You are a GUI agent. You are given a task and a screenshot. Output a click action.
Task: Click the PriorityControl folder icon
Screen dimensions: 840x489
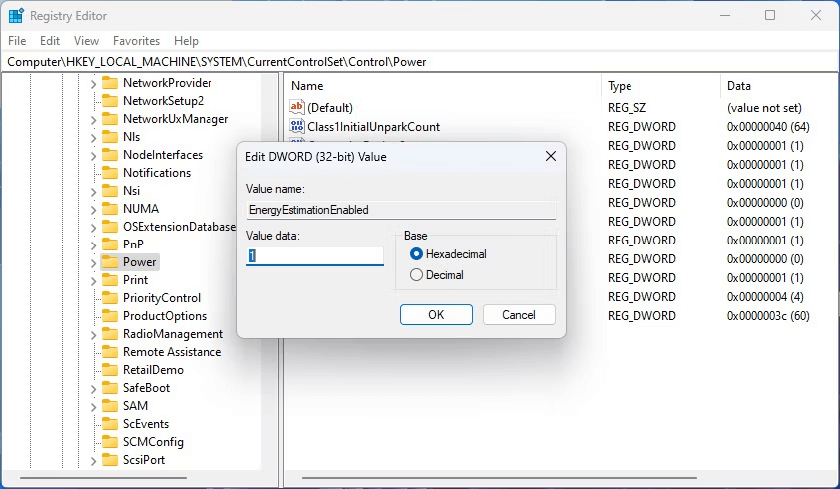coord(109,298)
